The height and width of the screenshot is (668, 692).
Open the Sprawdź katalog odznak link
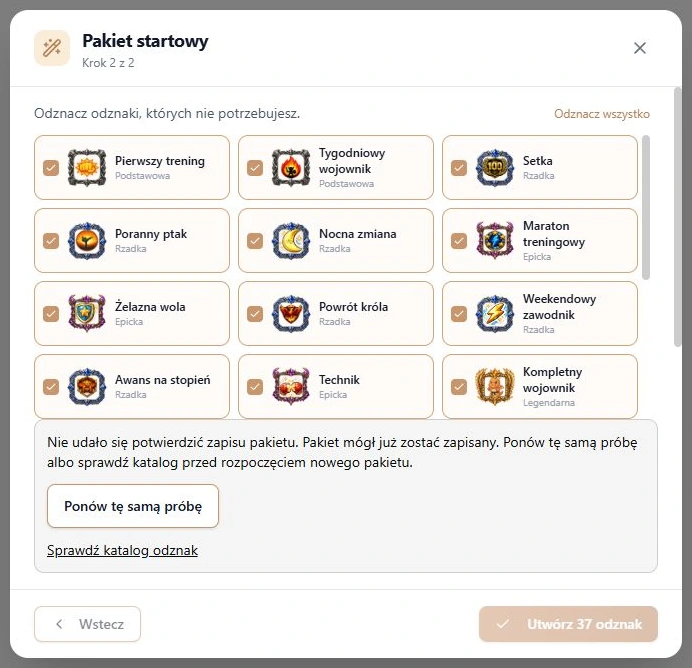(122, 550)
